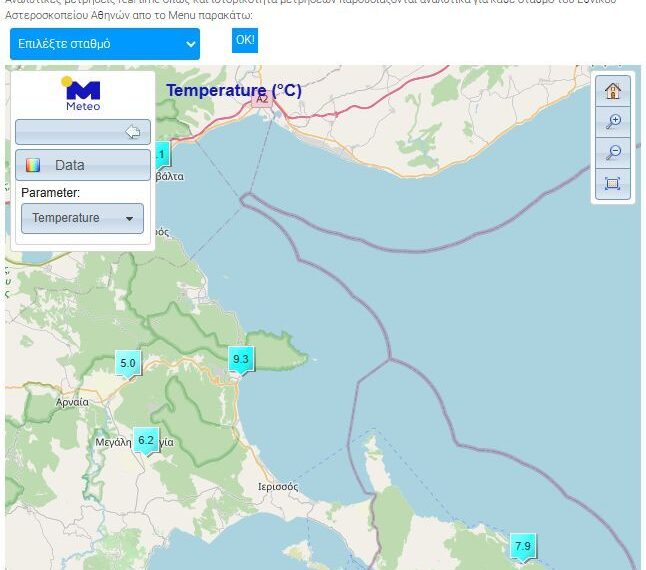Viewport: 646px width, 570px height.
Task: Select the 5.0 temperature station marker
Action: tap(127, 364)
